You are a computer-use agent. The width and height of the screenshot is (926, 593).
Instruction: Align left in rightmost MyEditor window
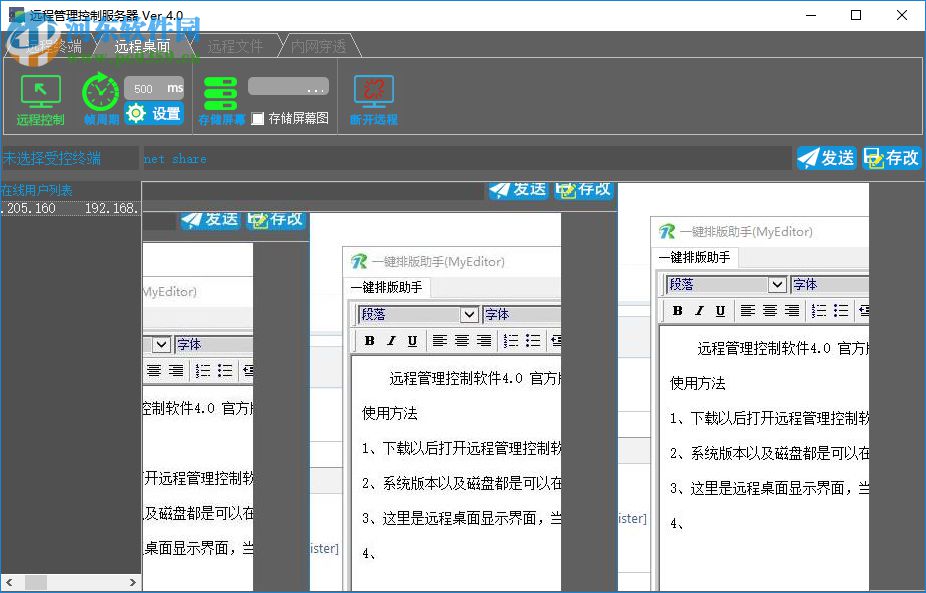pyautogui.click(x=748, y=311)
